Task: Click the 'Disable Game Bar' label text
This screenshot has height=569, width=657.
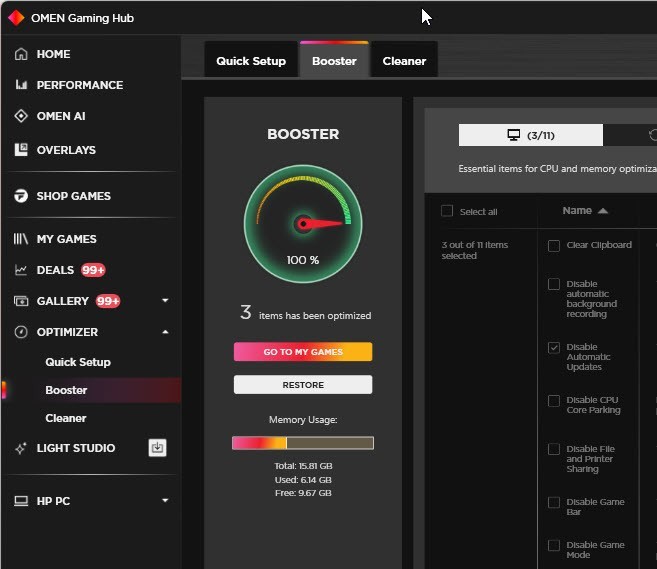Action: (x=595, y=507)
